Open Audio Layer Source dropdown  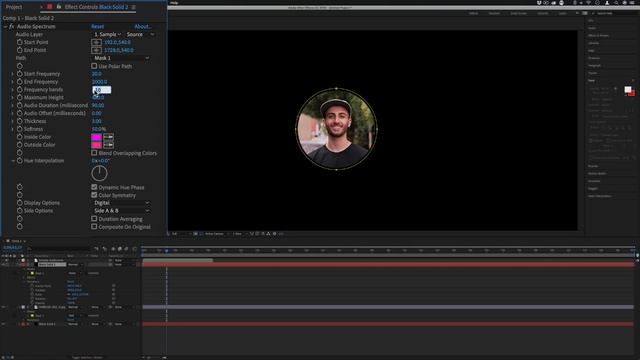pyautogui.click(x=140, y=34)
